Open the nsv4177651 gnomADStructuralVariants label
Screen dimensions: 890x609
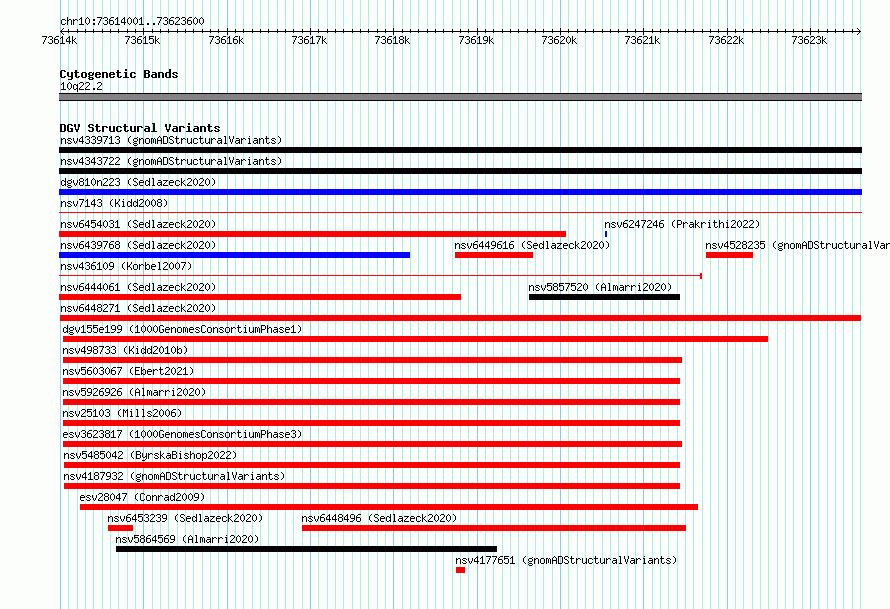pyautogui.click(x=566, y=560)
